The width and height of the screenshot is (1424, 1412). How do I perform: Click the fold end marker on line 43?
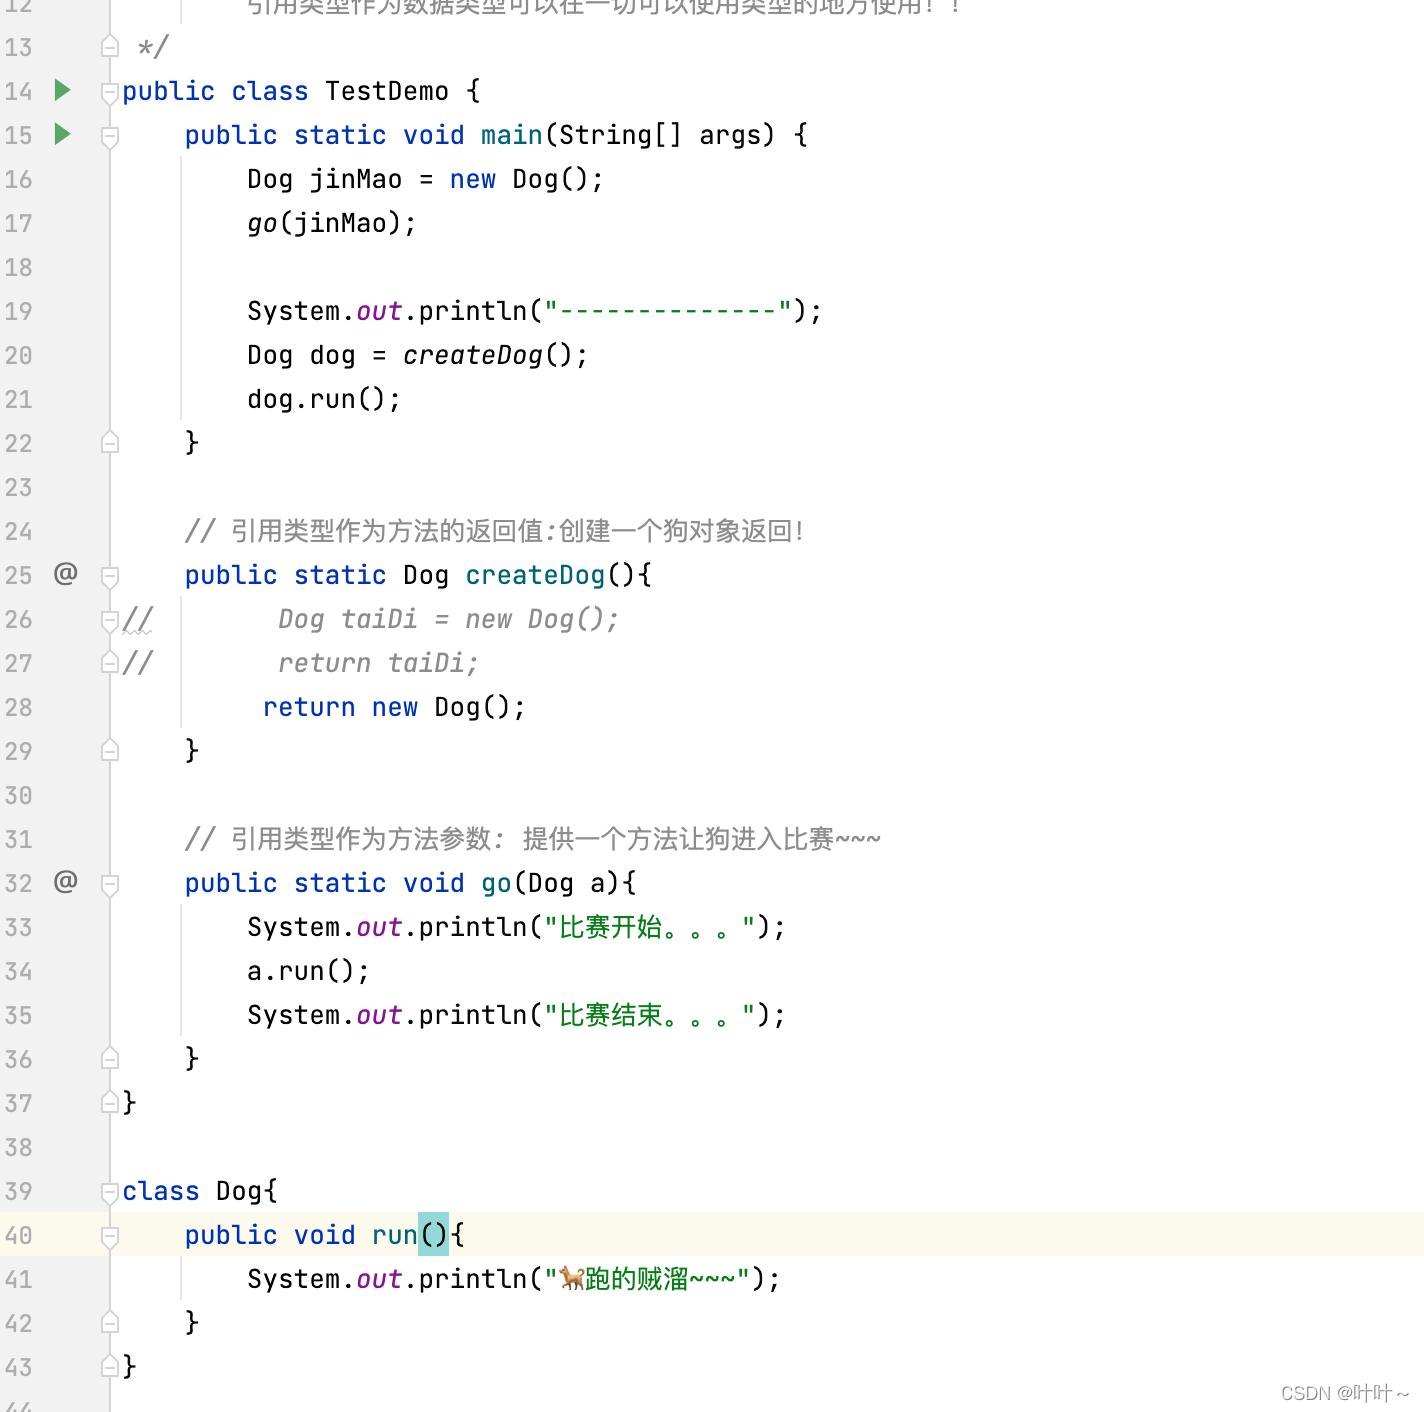[110, 1365]
